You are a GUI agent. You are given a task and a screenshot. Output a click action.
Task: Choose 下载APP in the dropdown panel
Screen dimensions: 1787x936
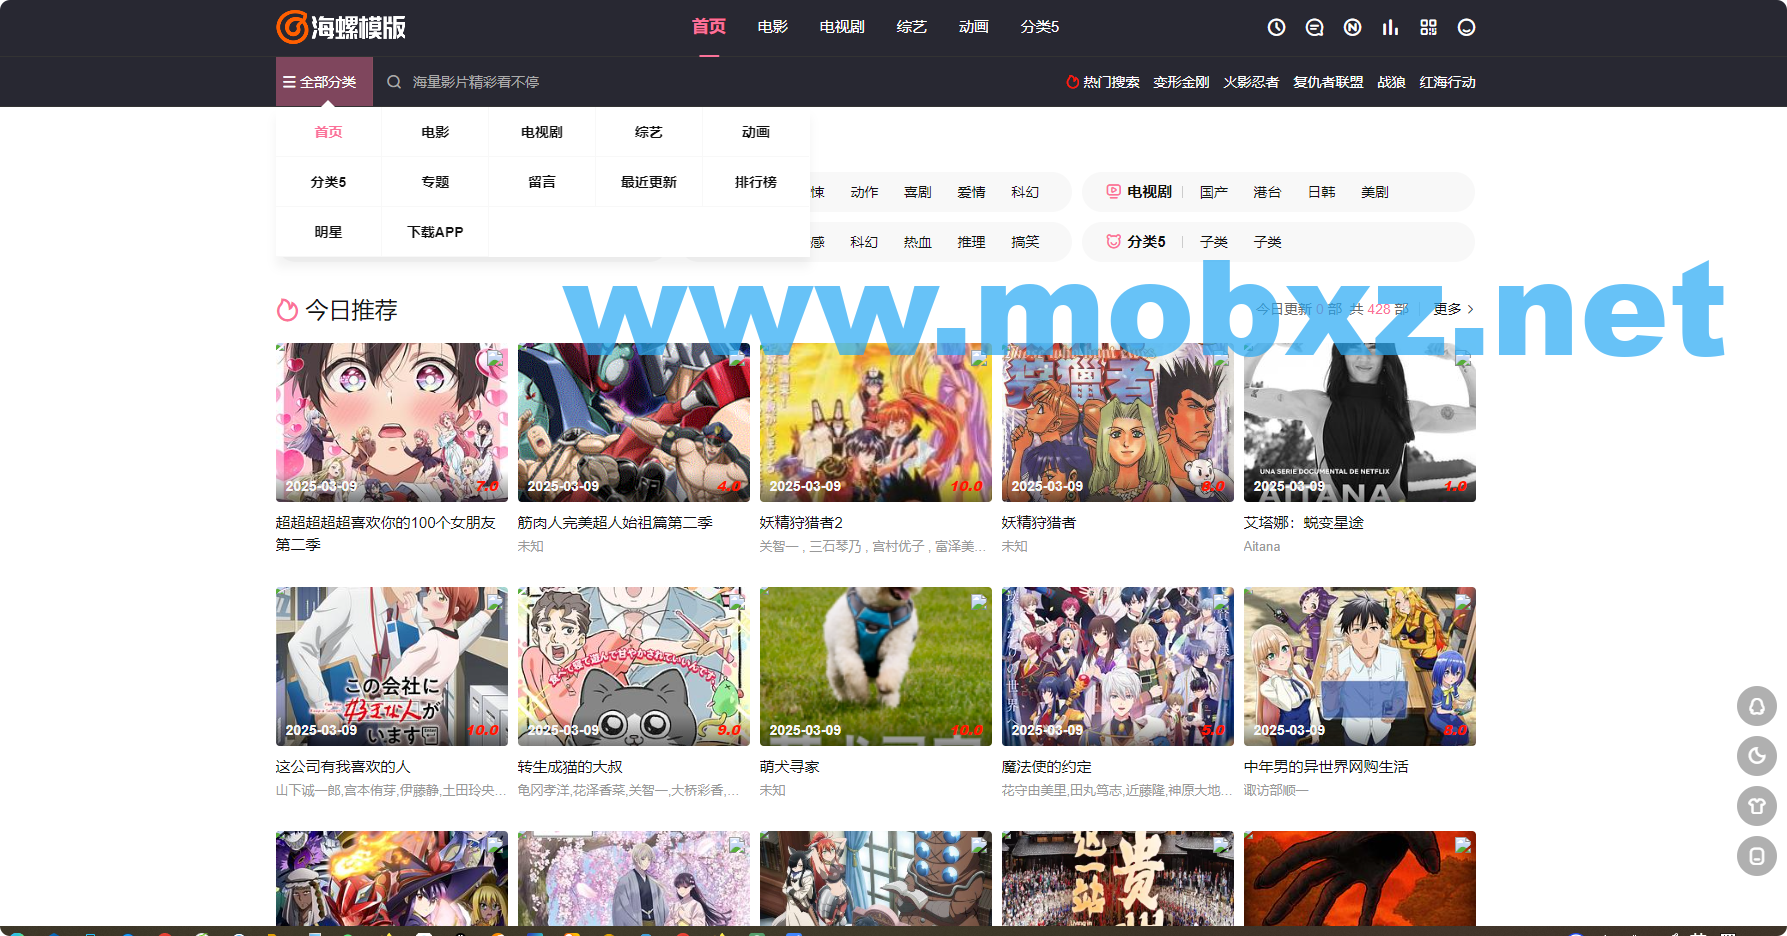pyautogui.click(x=435, y=232)
